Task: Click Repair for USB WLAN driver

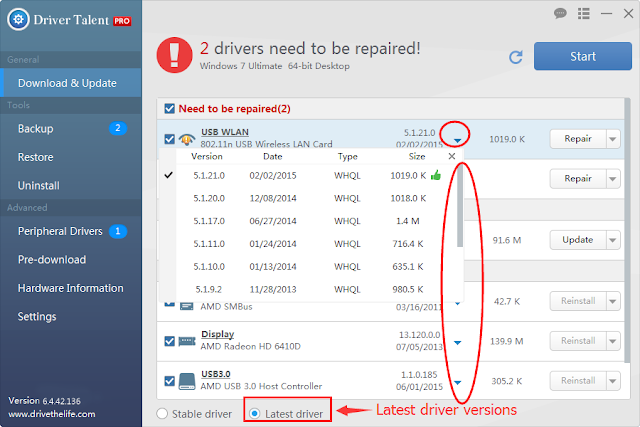Action: tap(578, 139)
